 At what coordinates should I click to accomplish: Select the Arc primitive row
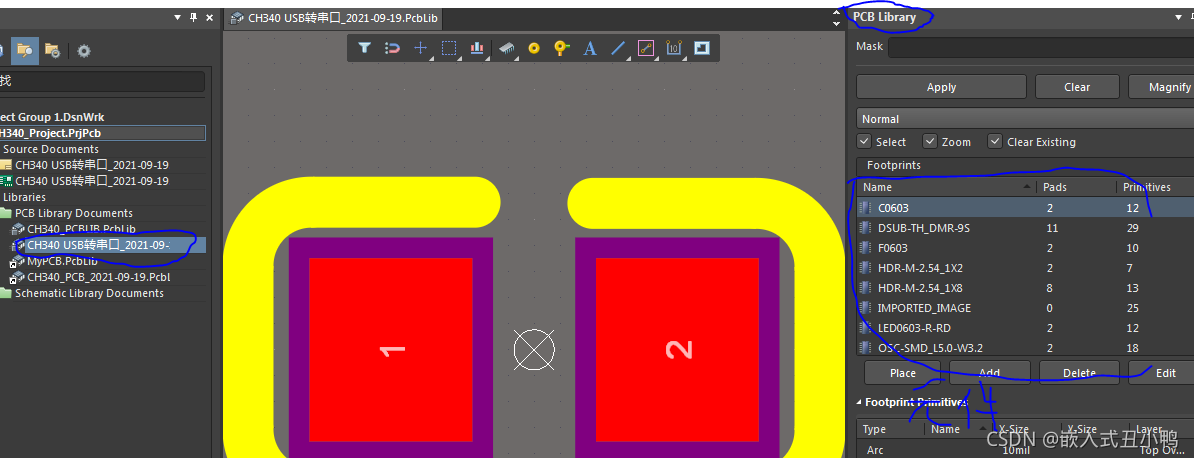(x=1025, y=450)
